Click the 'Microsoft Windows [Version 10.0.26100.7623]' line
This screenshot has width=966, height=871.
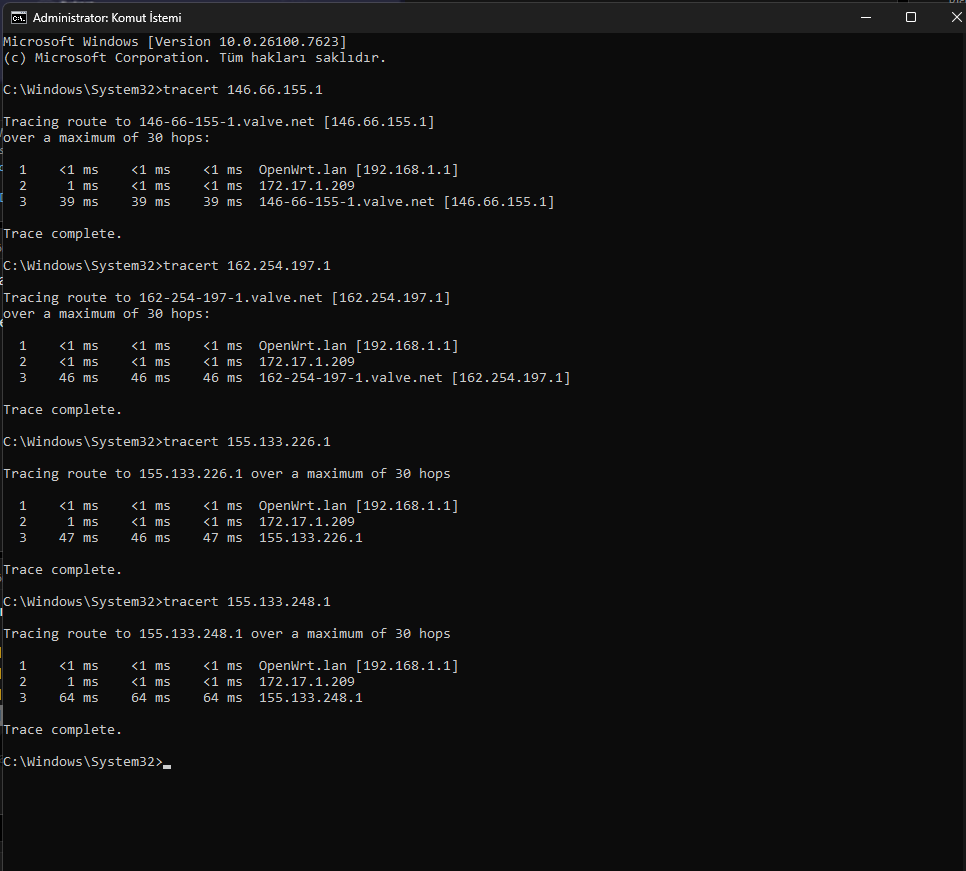[175, 41]
